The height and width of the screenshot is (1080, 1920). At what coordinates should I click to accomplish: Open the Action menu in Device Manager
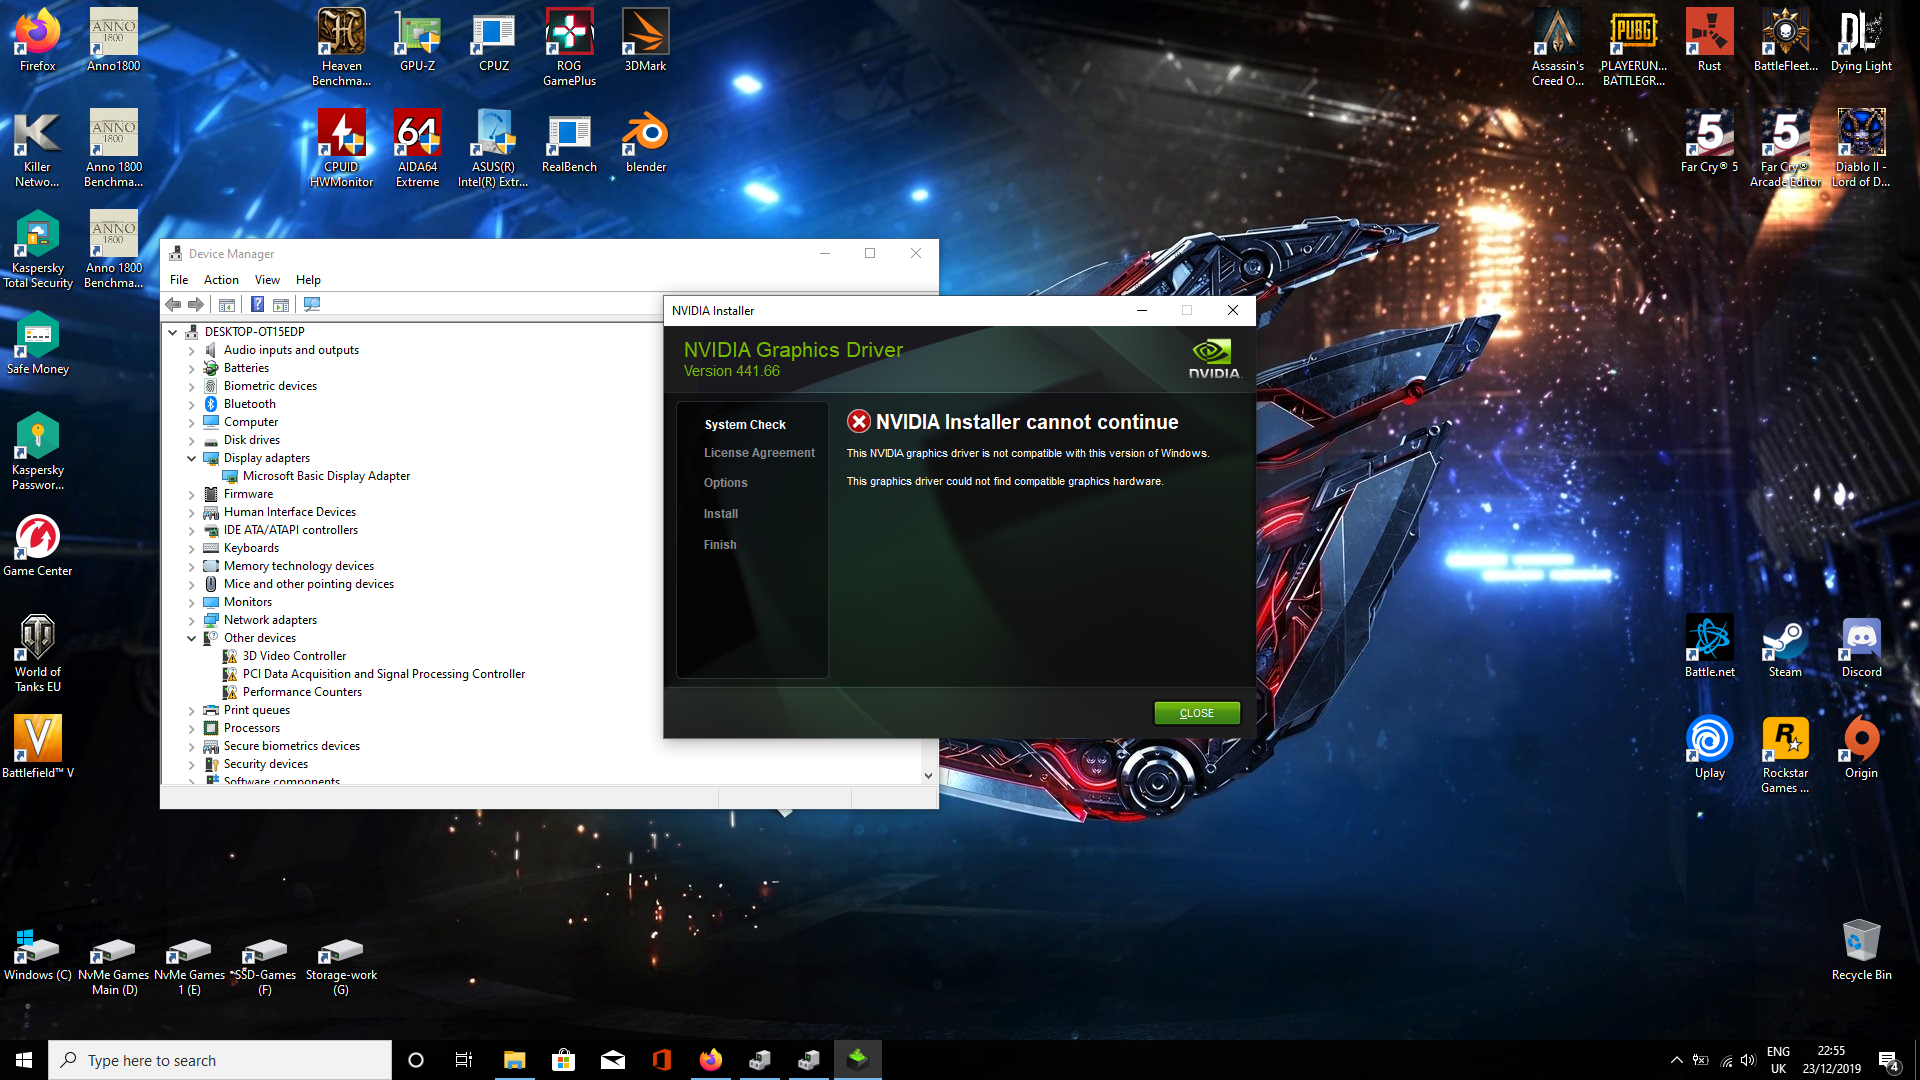point(221,280)
